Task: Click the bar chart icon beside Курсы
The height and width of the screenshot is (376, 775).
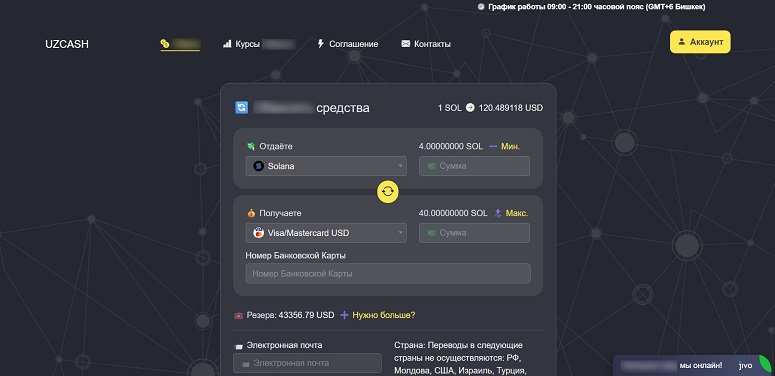Action: (x=227, y=44)
